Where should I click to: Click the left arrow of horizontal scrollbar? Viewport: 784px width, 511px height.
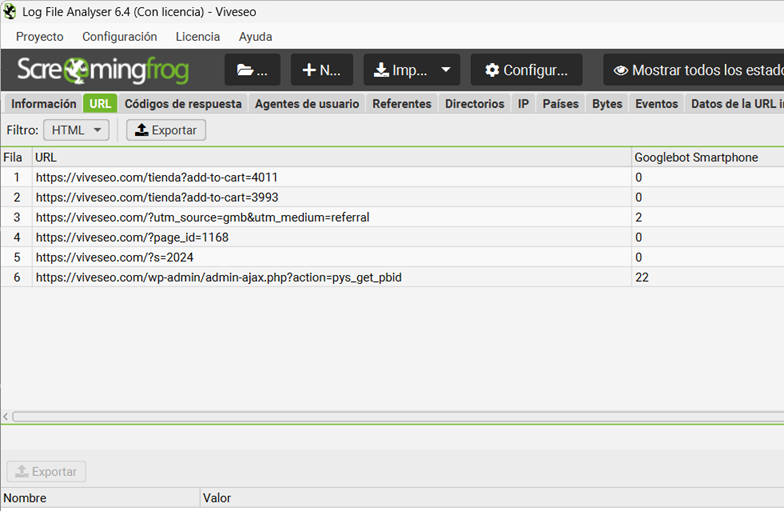pyautogui.click(x=6, y=416)
